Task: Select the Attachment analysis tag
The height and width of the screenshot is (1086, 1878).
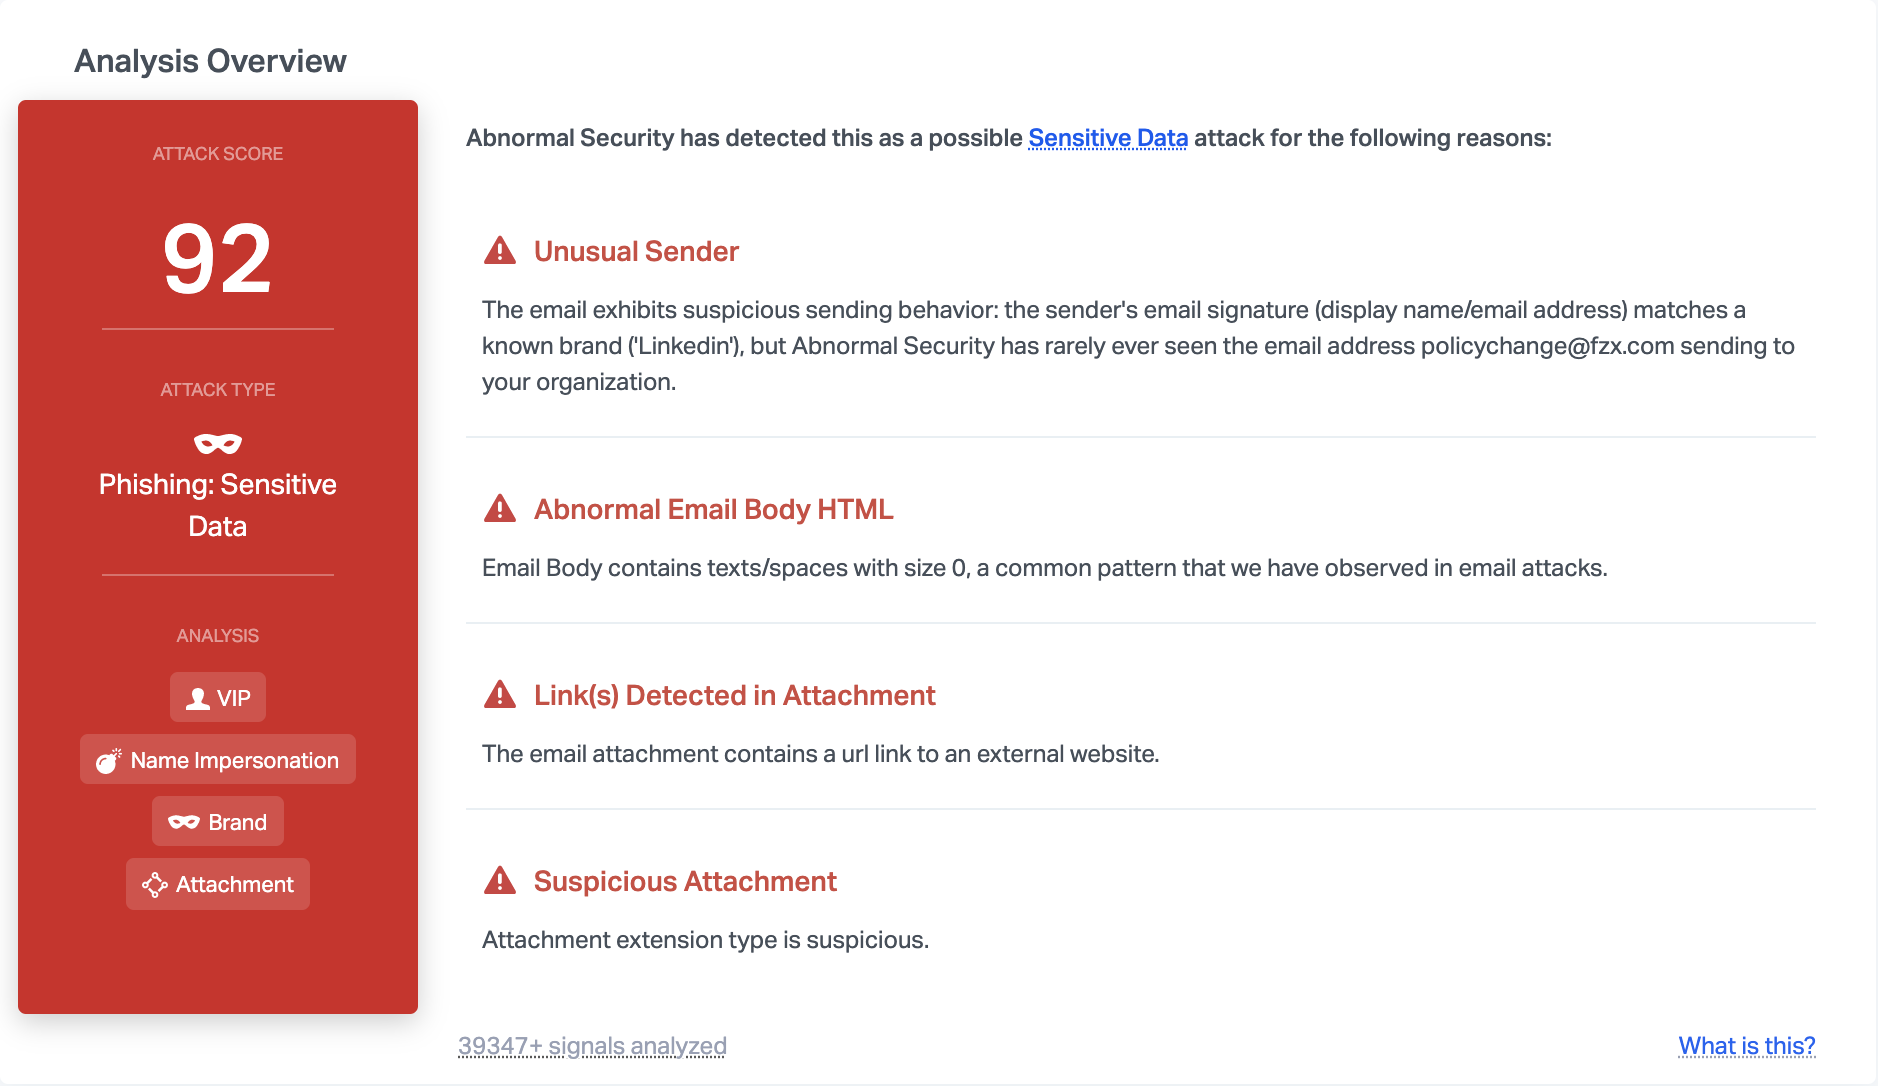Action: click(218, 884)
